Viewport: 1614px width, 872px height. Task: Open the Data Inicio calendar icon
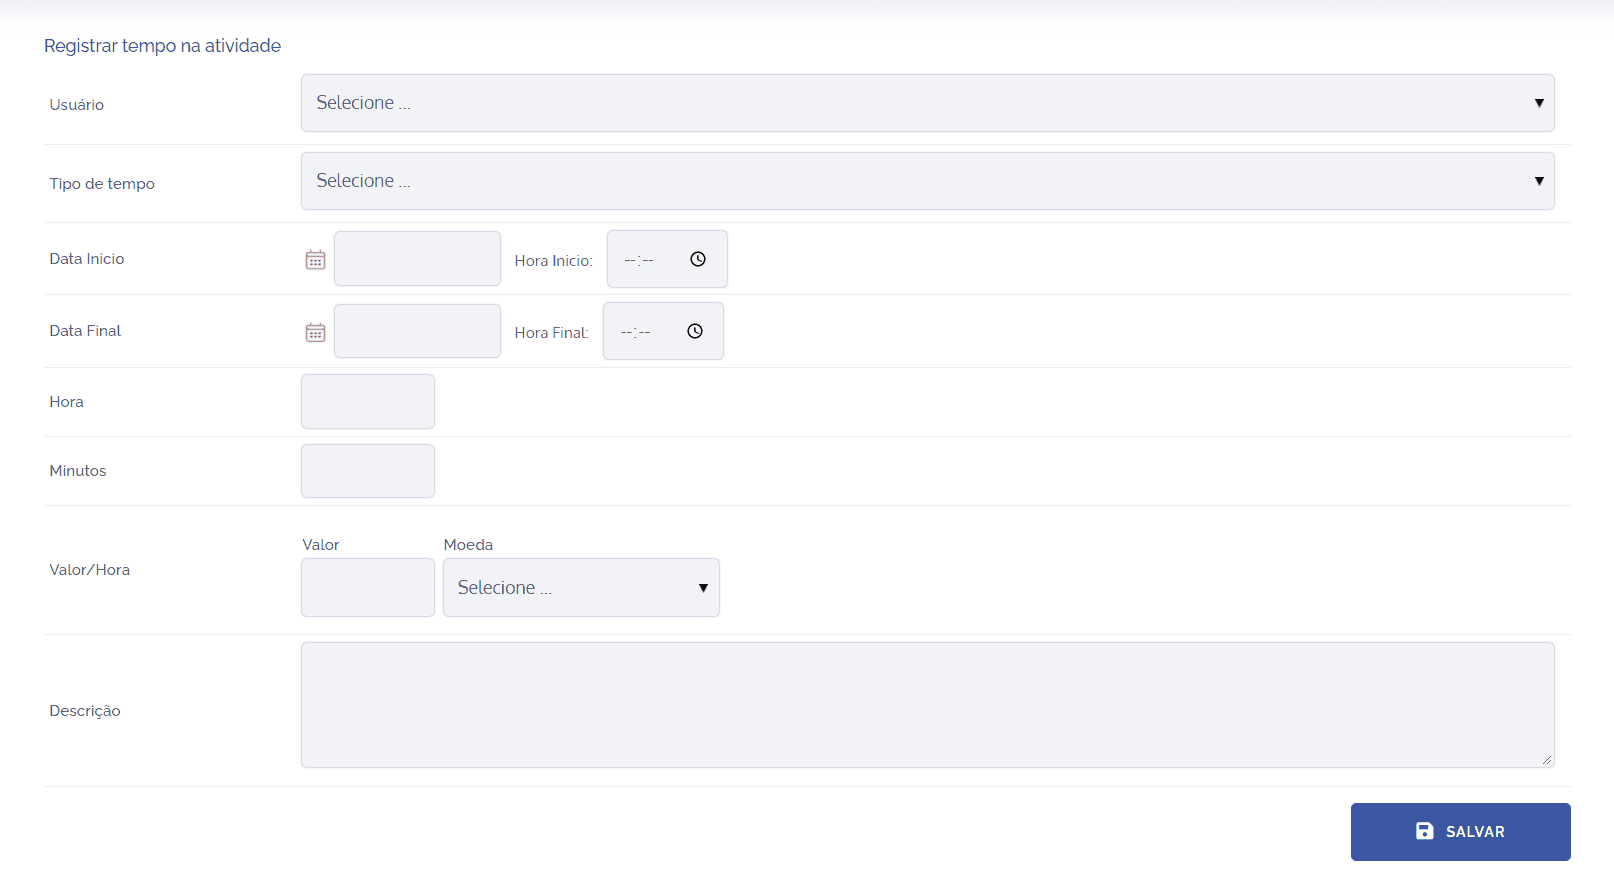315,260
